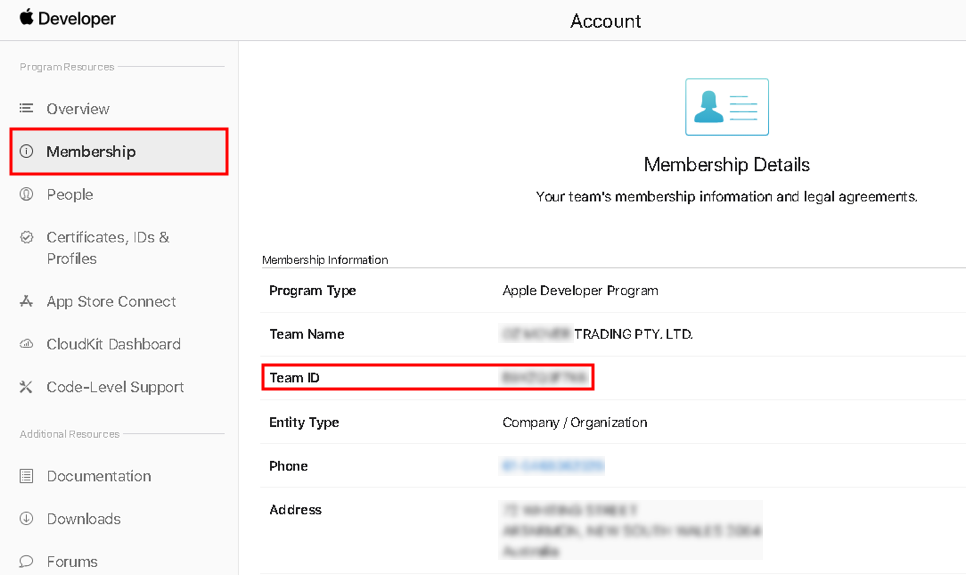Click the App Store Connect icon
The image size is (966, 575).
coord(26,301)
